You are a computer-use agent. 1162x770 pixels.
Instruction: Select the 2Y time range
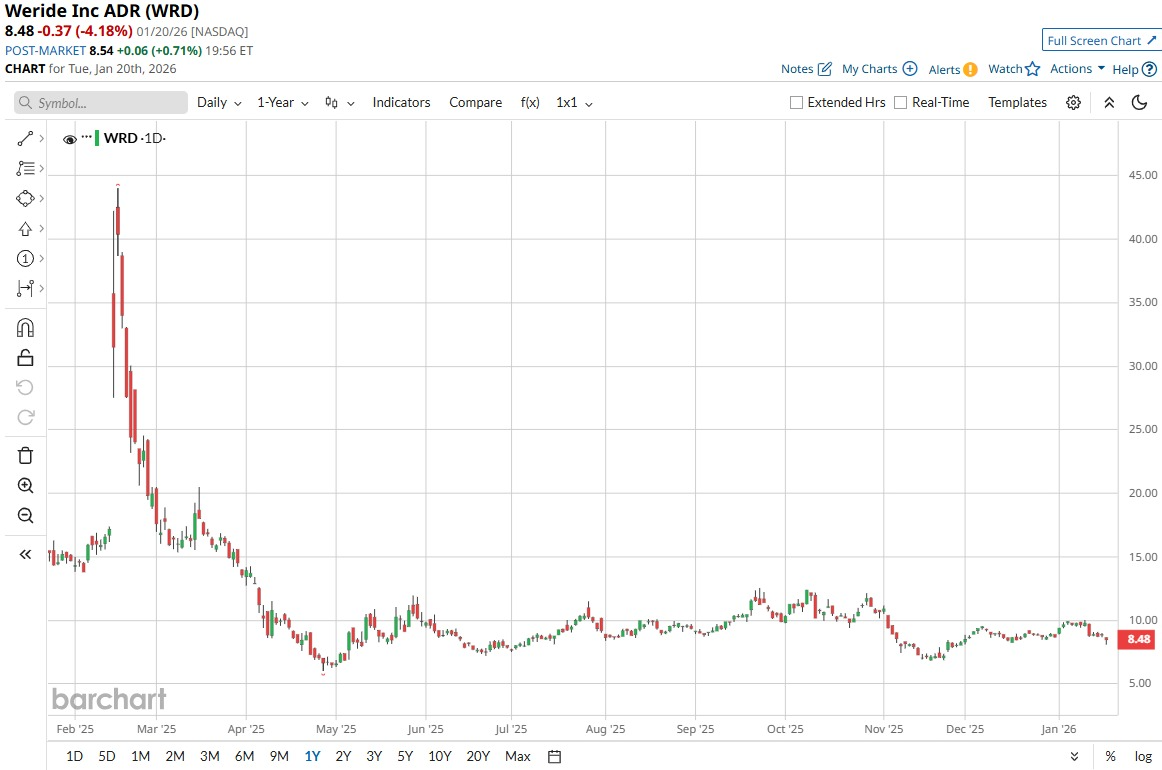coord(343,757)
